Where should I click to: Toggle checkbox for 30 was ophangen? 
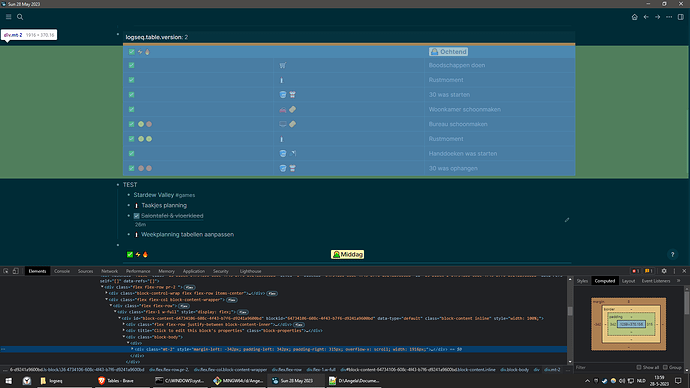tap(132, 168)
